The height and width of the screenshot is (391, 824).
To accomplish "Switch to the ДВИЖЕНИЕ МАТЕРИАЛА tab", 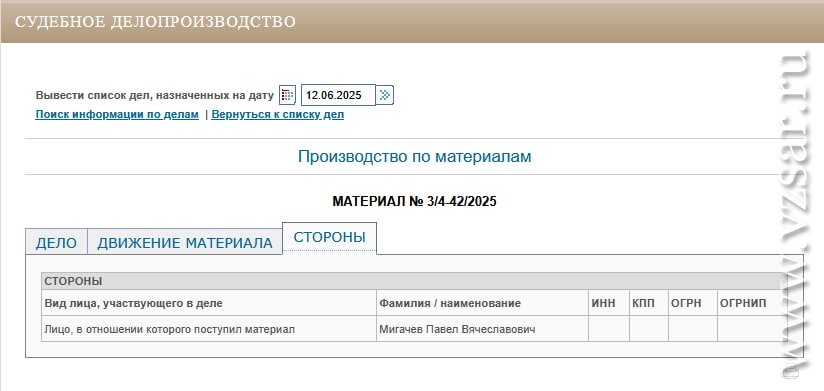I will (184, 242).
